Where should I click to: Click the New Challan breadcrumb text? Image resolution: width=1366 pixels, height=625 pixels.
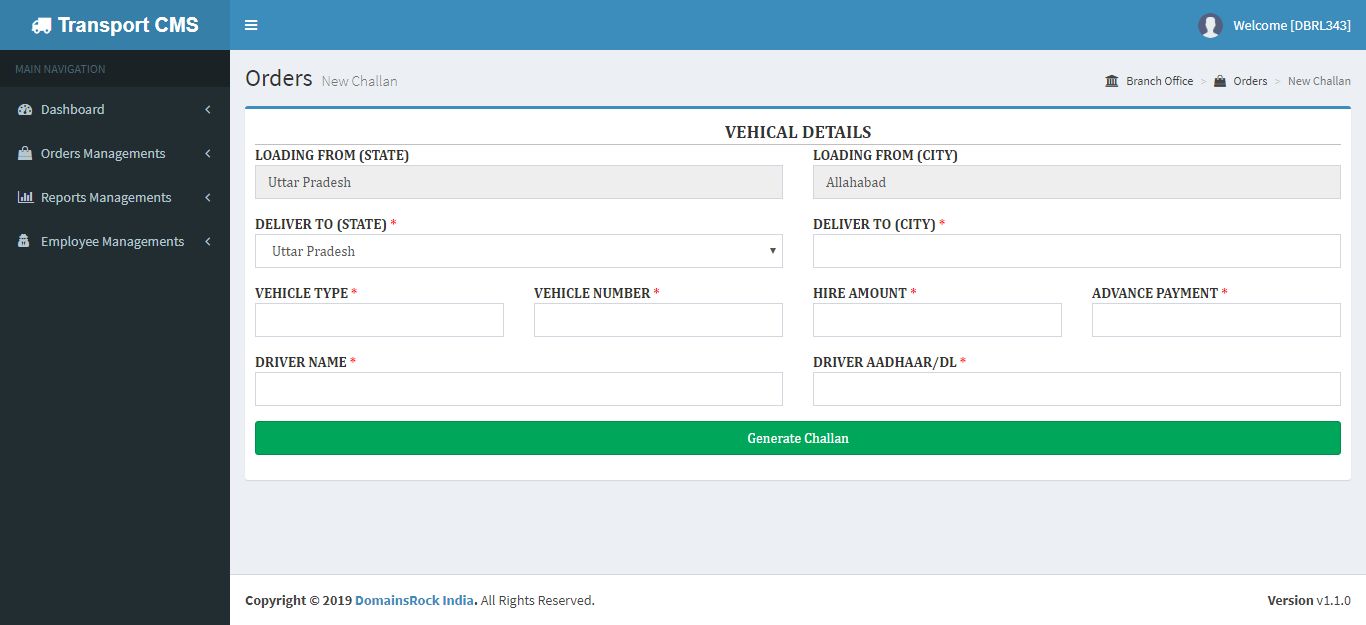coord(1319,81)
